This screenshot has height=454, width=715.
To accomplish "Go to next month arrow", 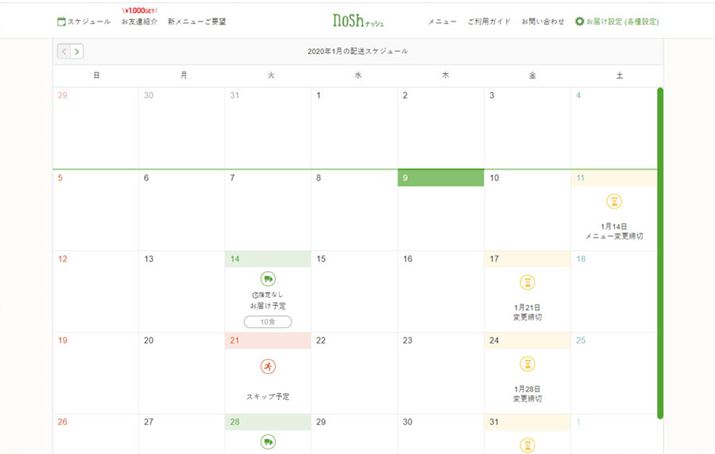I will (77, 52).
